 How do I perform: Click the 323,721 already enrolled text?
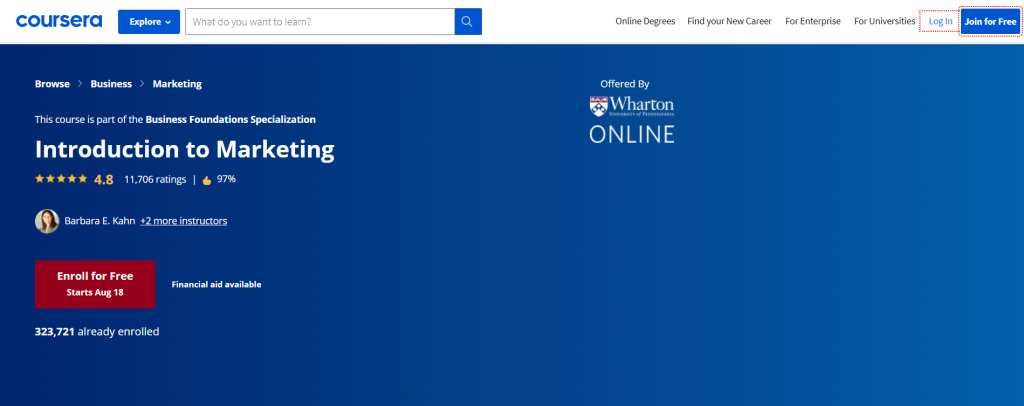97,332
